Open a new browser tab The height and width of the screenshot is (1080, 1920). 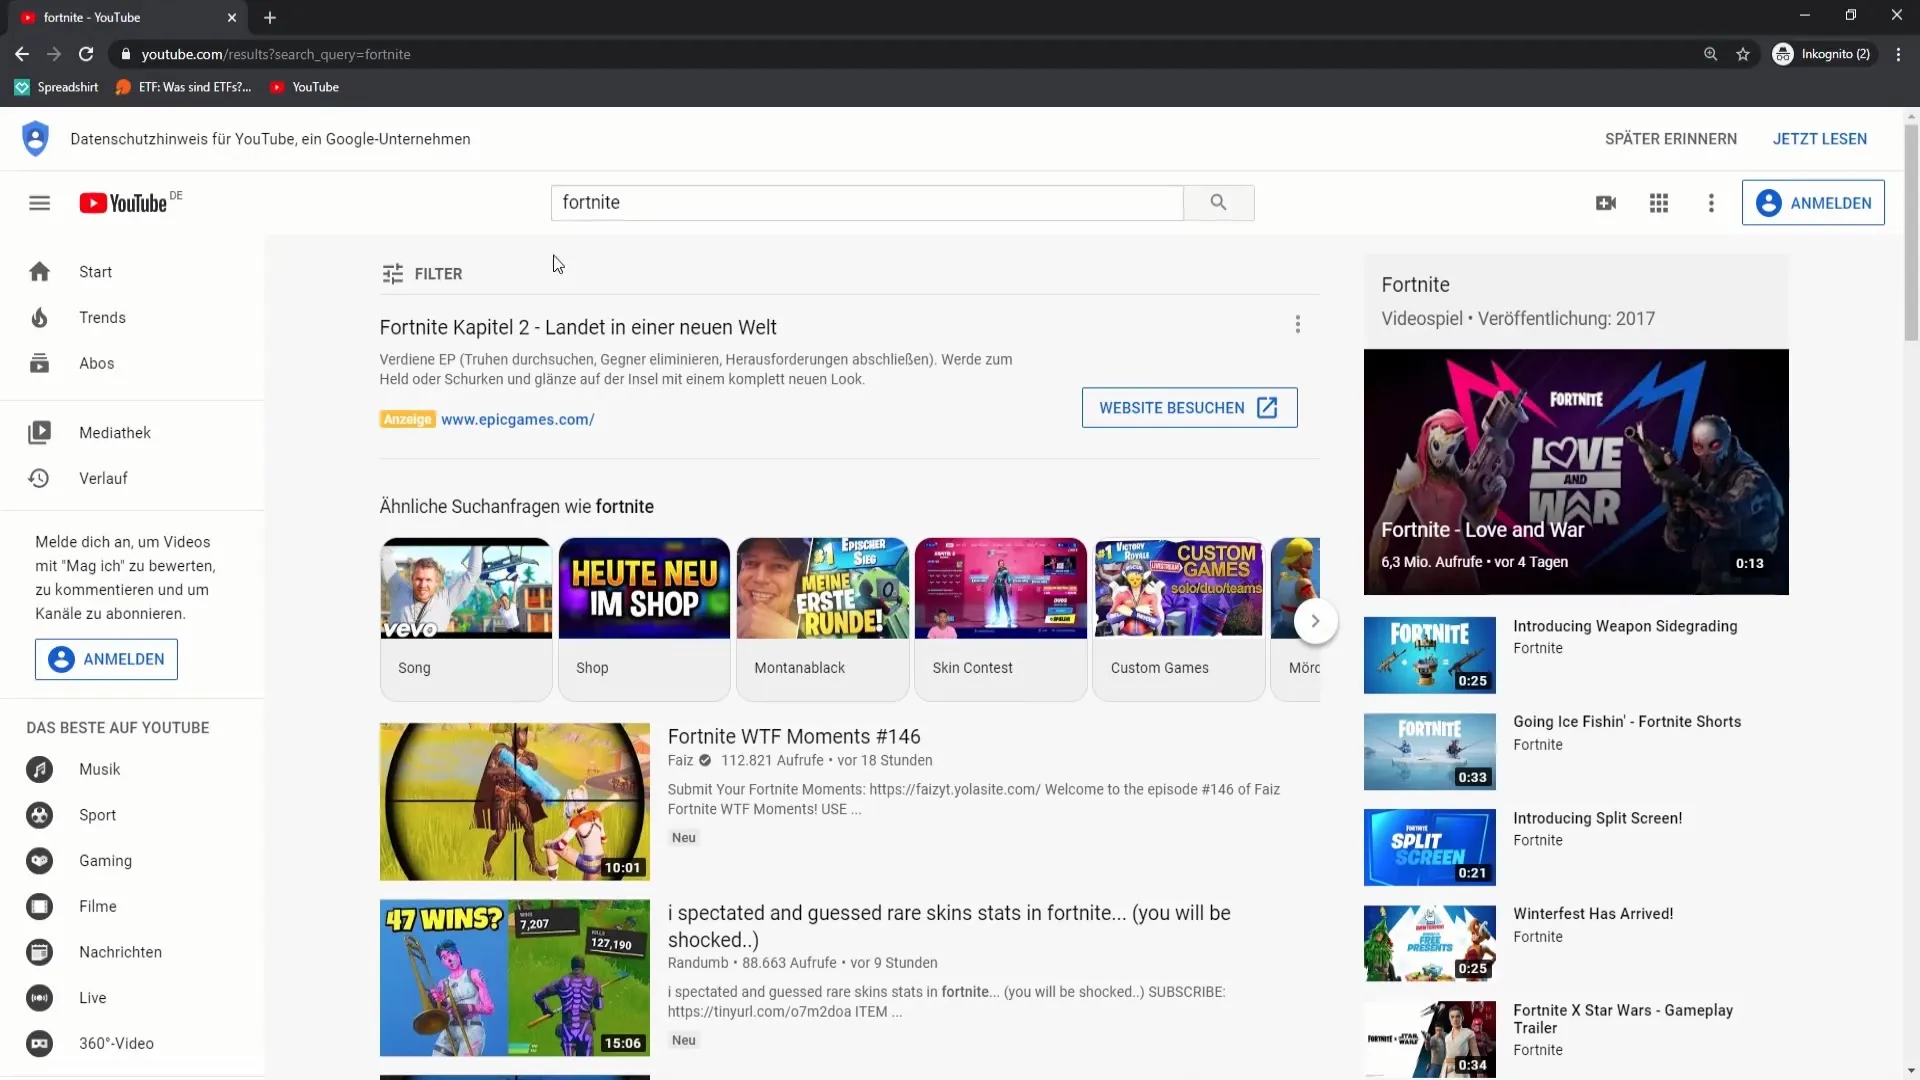pyautogui.click(x=270, y=17)
